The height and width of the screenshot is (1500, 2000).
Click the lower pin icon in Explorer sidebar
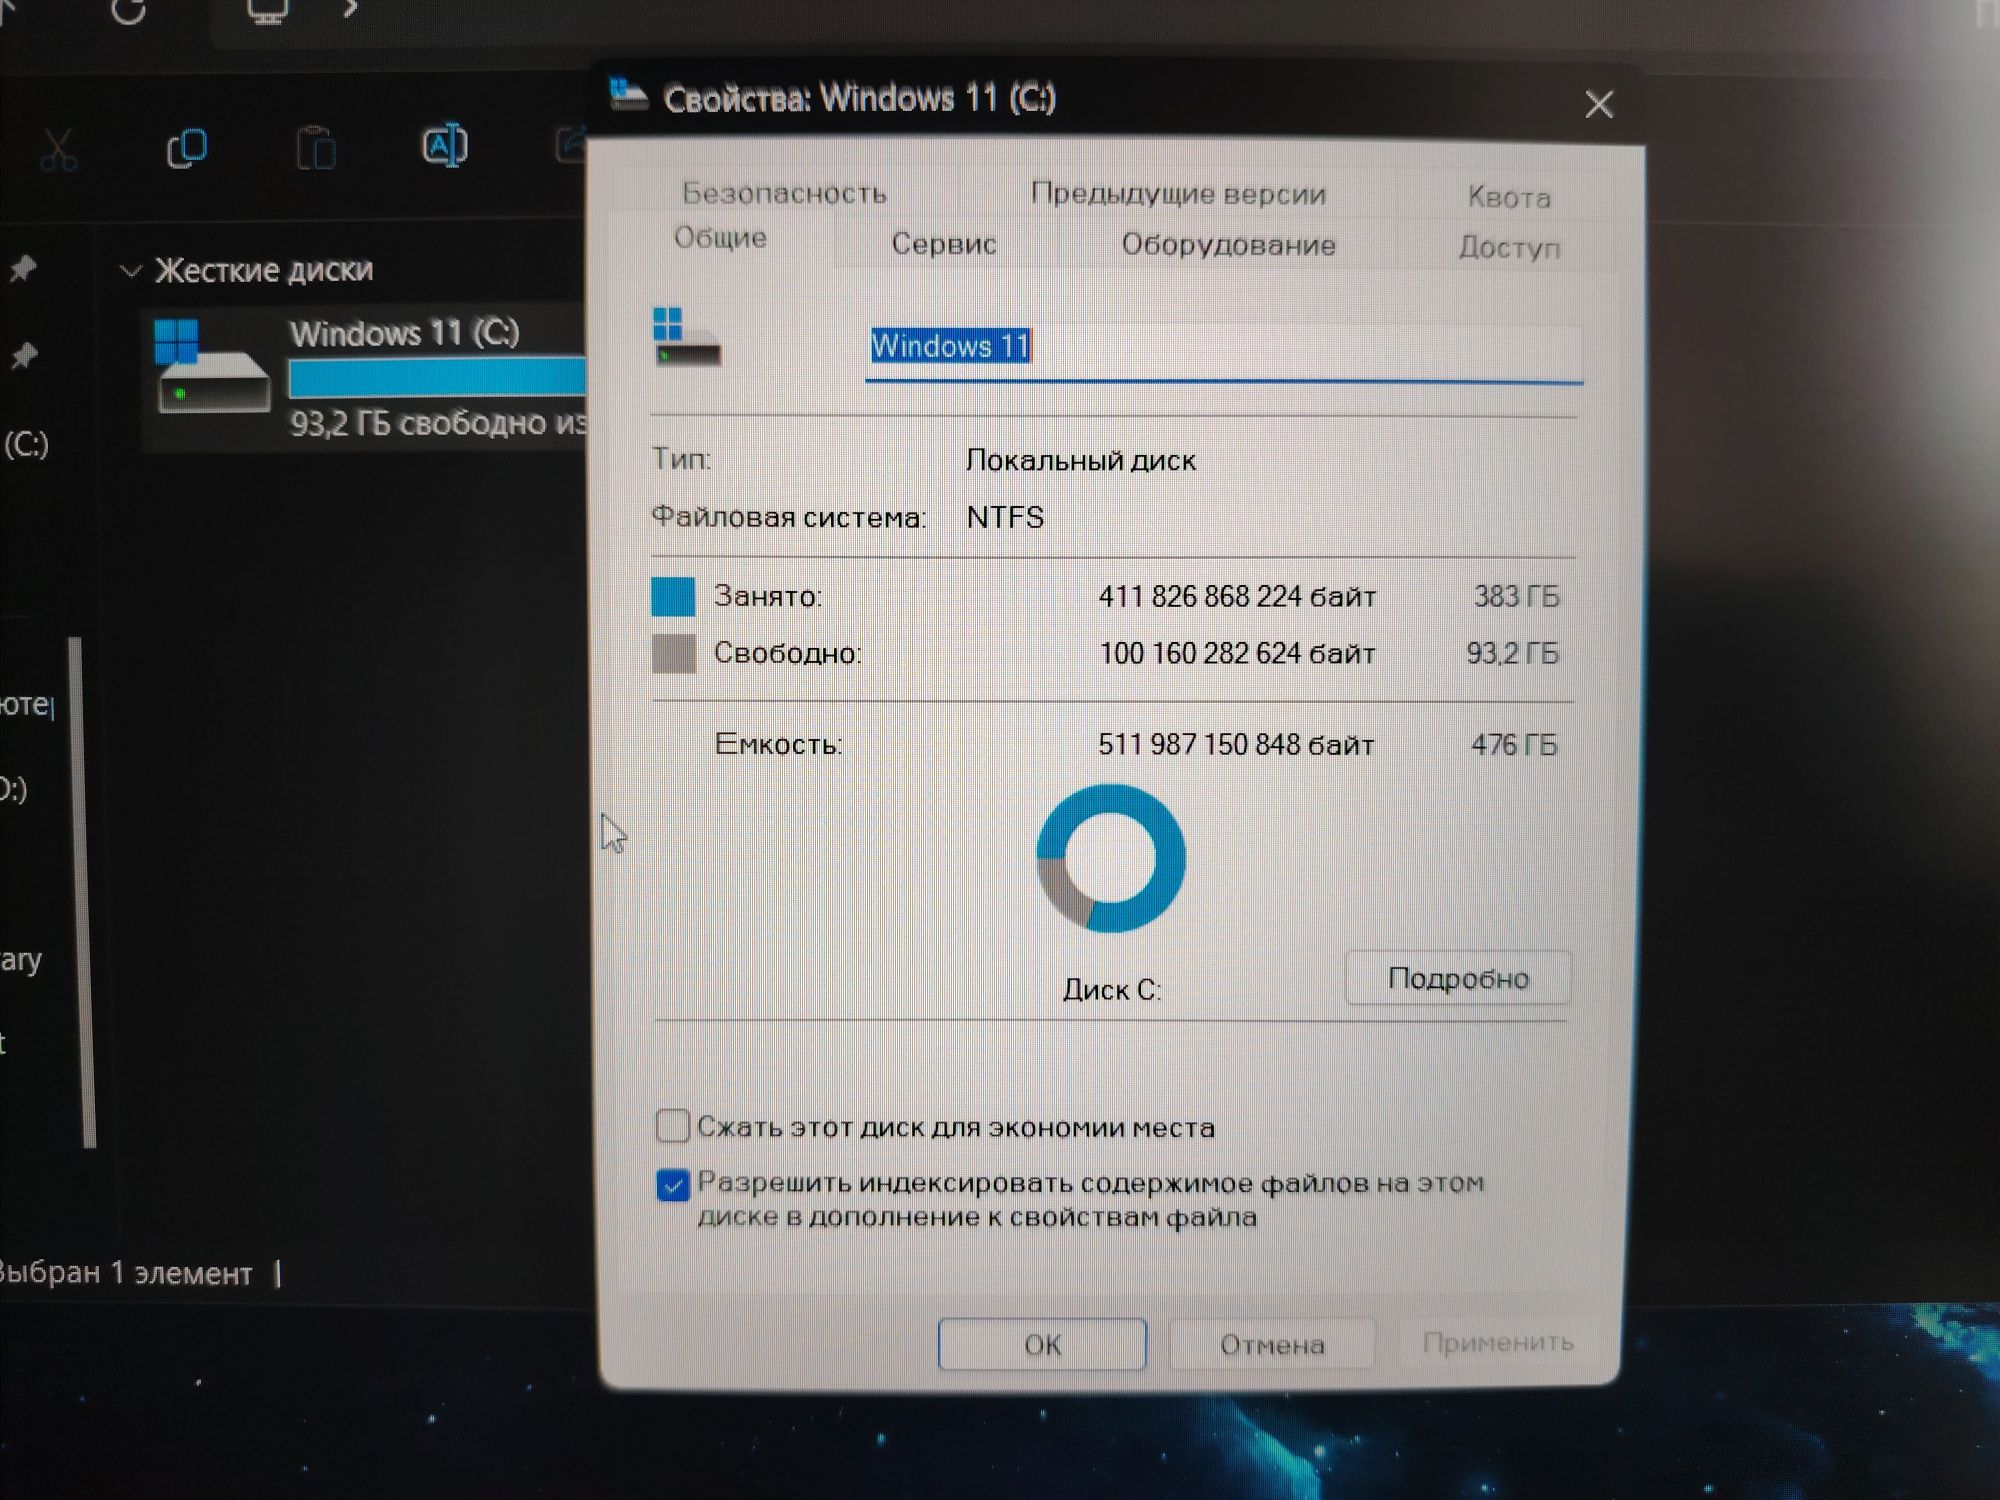tap(24, 355)
